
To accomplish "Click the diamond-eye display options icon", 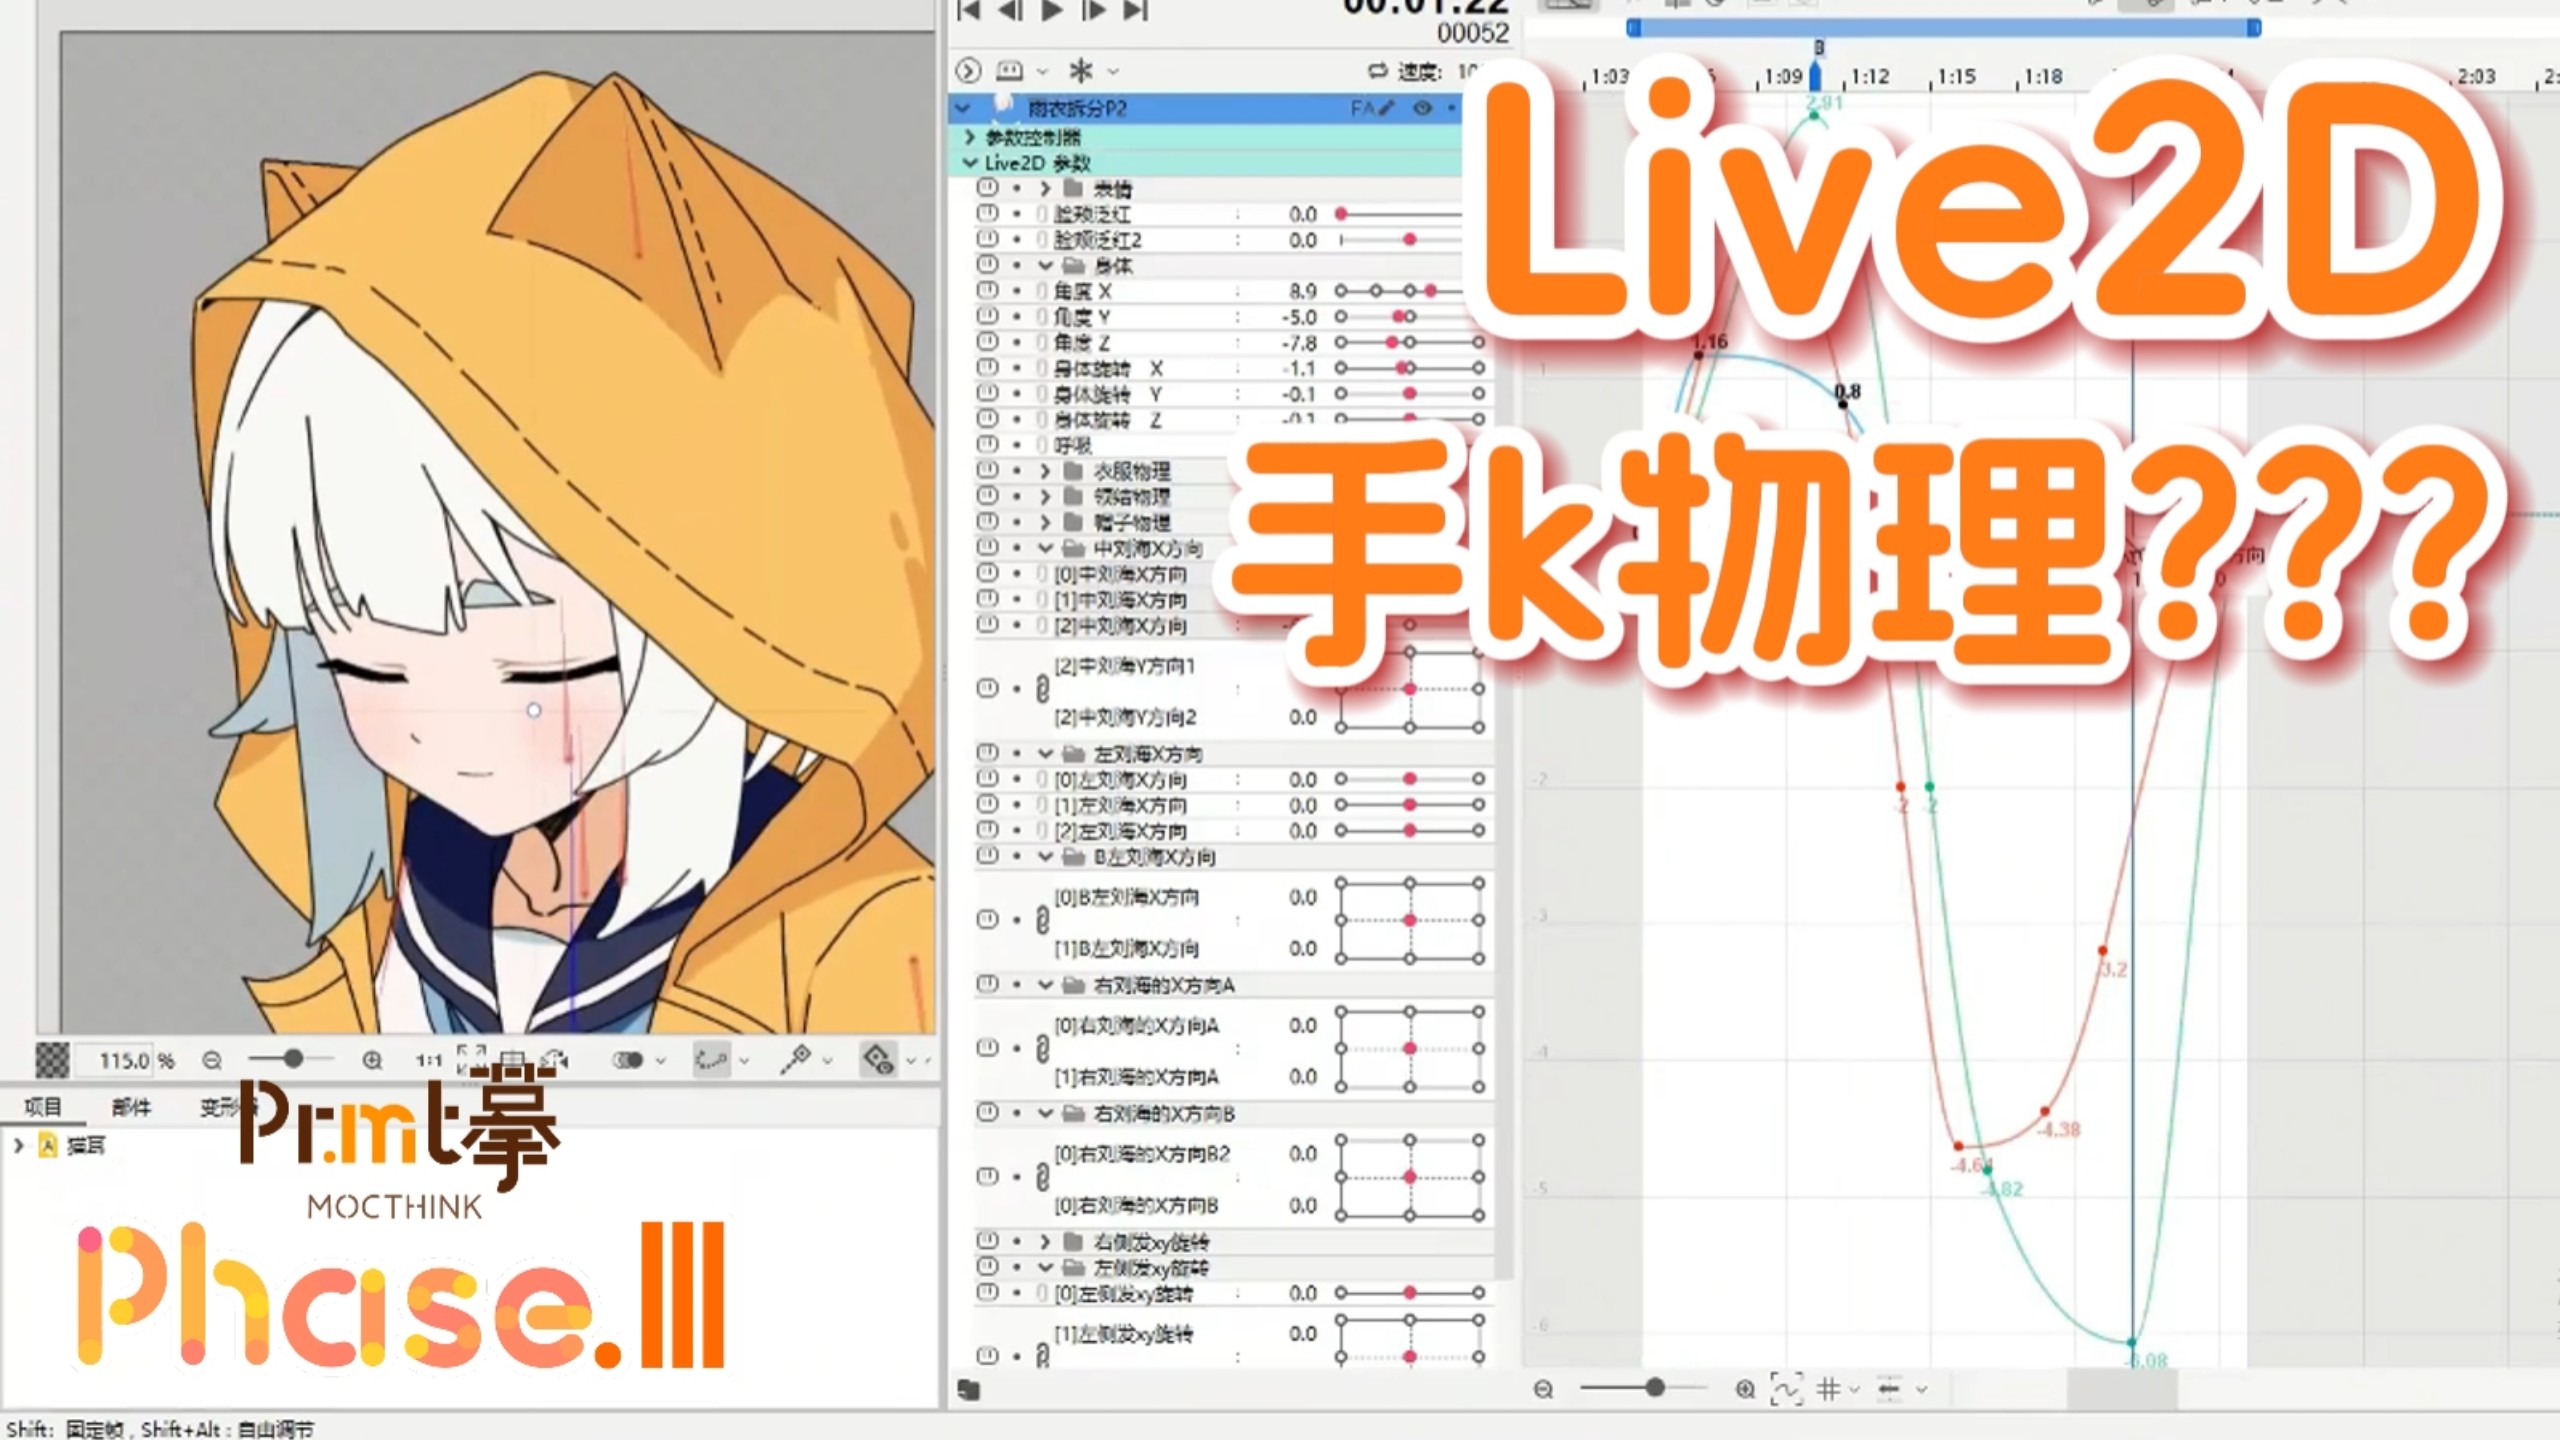I will (878, 1060).
